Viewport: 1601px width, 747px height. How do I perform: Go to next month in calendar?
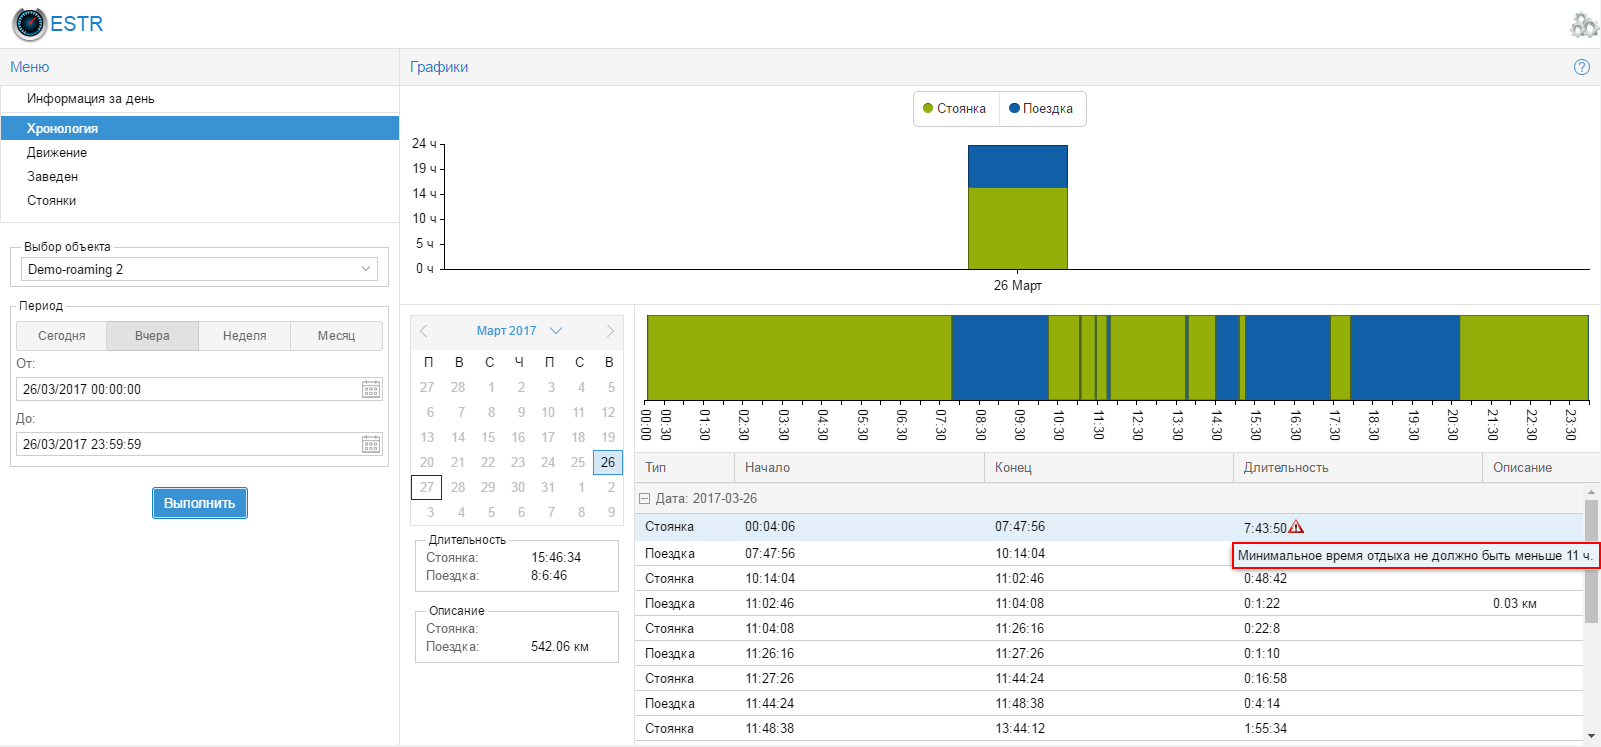(610, 331)
